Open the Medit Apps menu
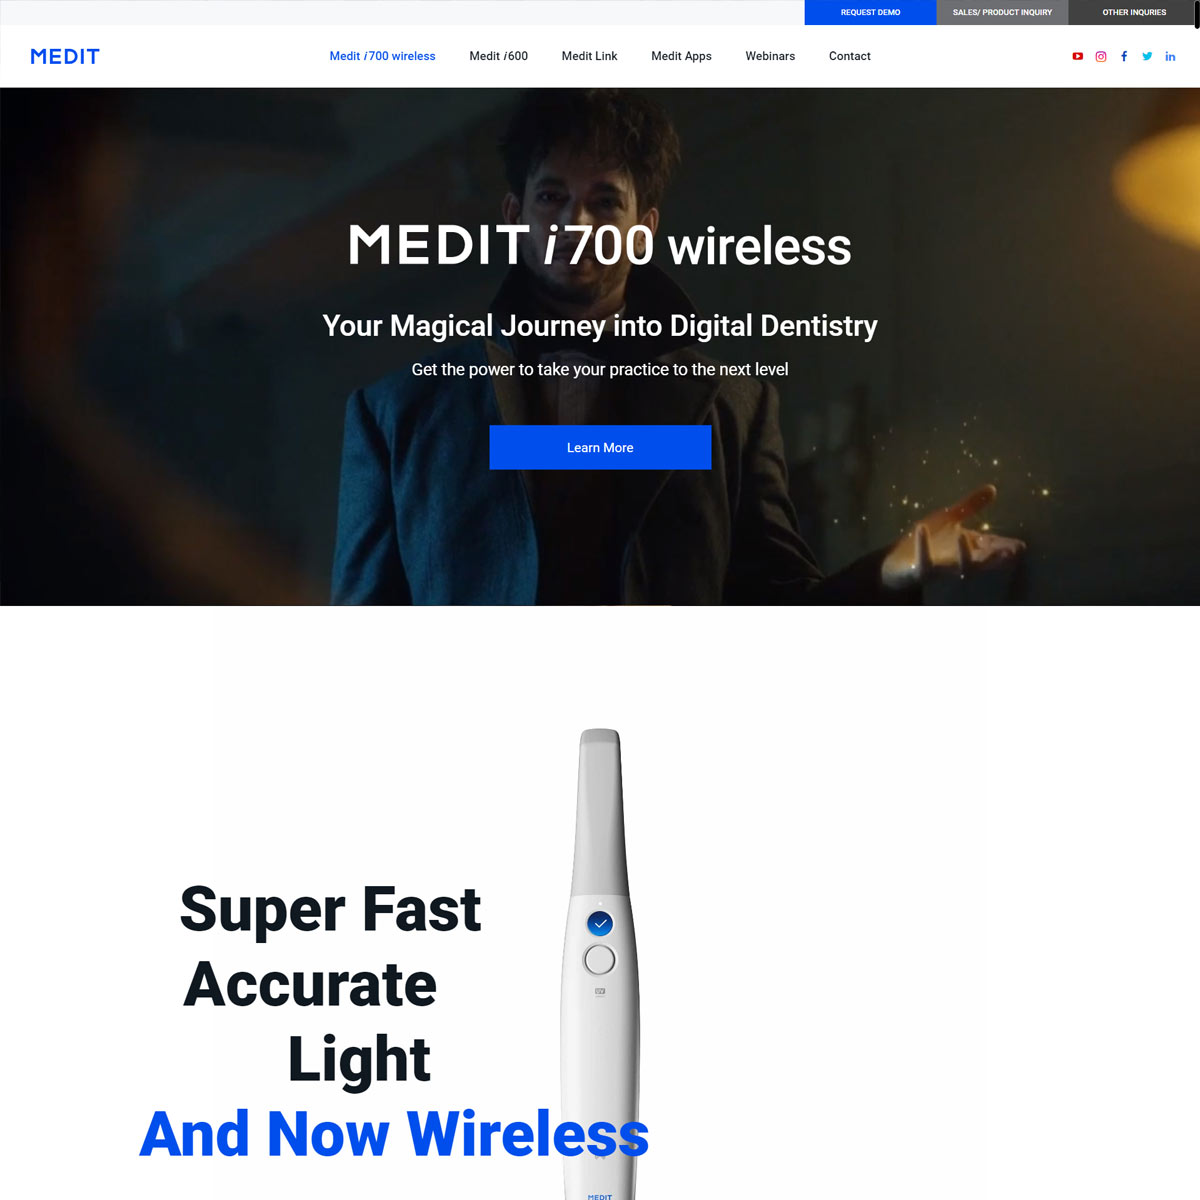Screen dimensions: 1200x1200 [x=682, y=56]
